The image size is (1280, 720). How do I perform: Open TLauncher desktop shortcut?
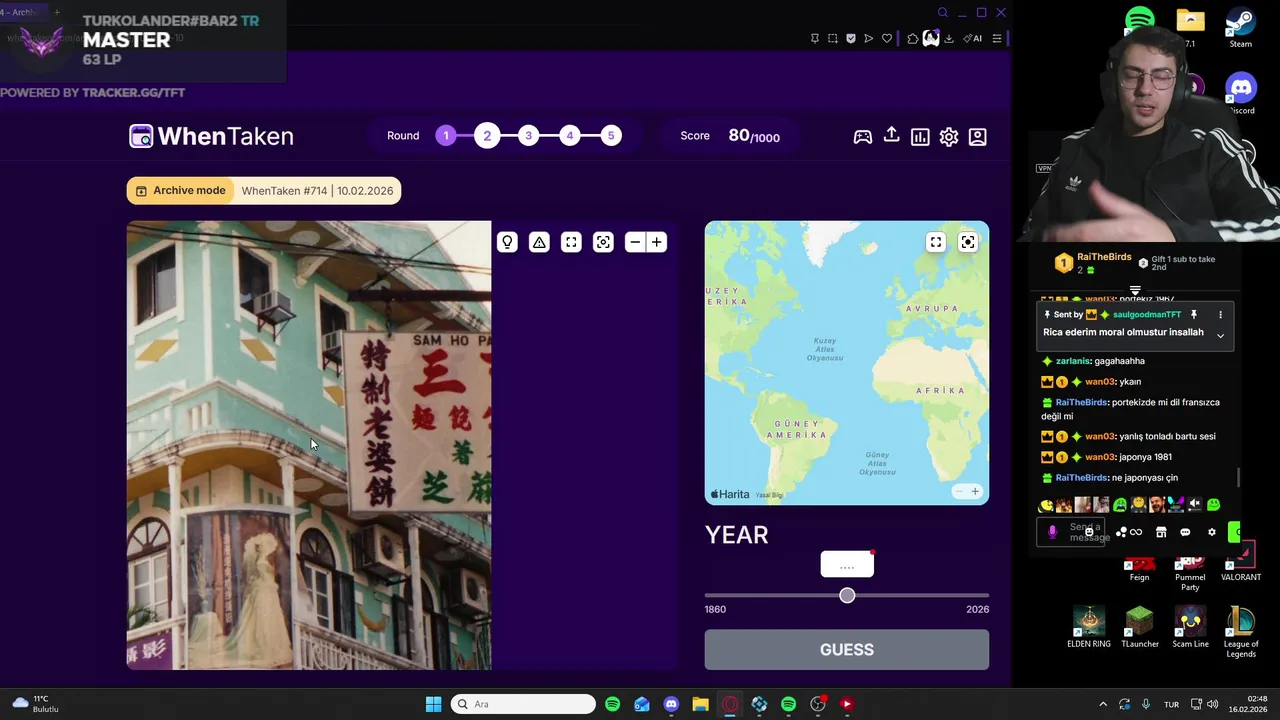[x=1140, y=627]
